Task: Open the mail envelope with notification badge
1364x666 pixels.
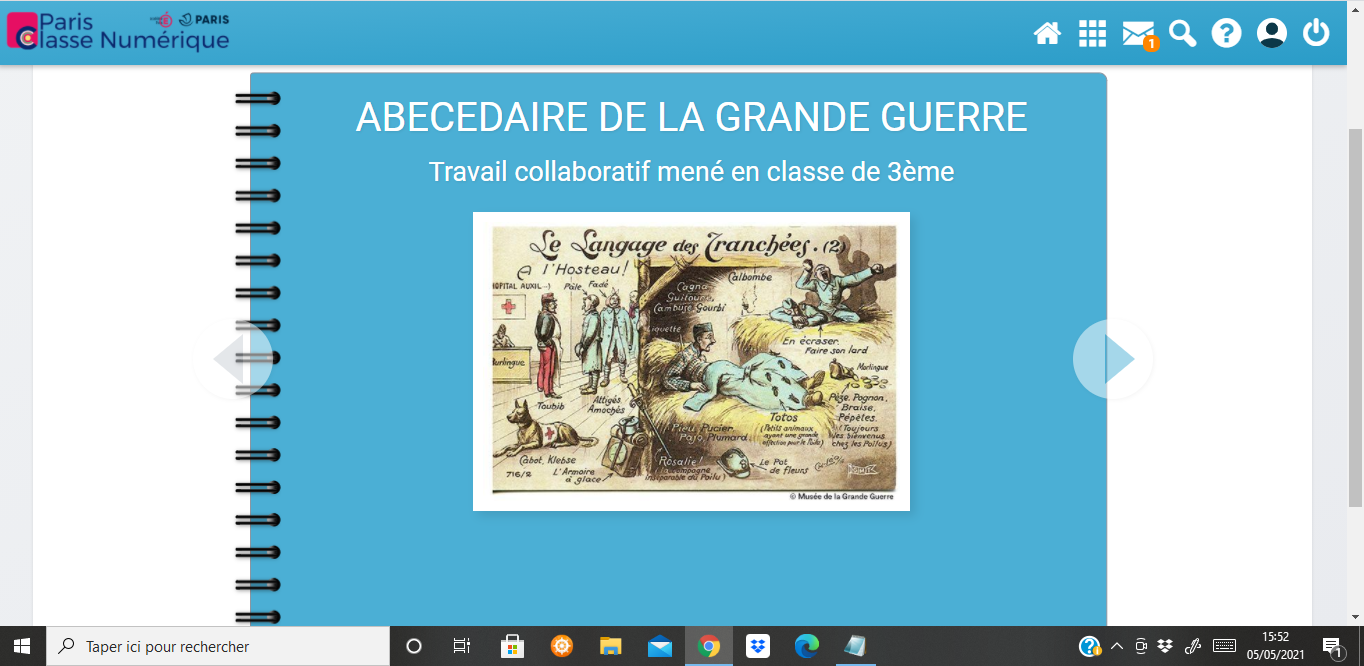Action: coord(1138,34)
